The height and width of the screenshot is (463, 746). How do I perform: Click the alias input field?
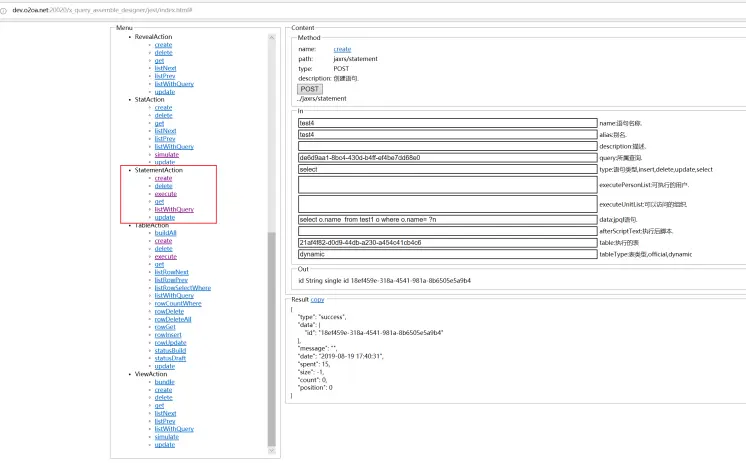coord(447,135)
